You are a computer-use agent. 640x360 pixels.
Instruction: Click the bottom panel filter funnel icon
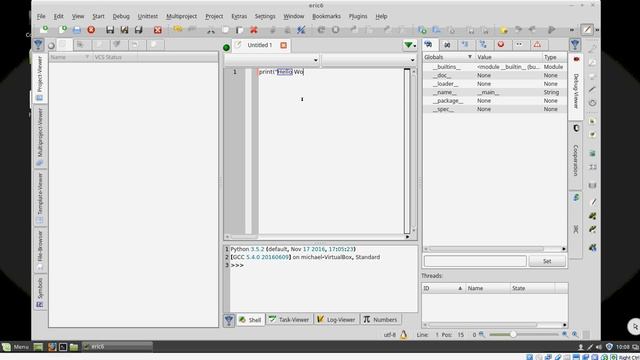(x=229, y=320)
